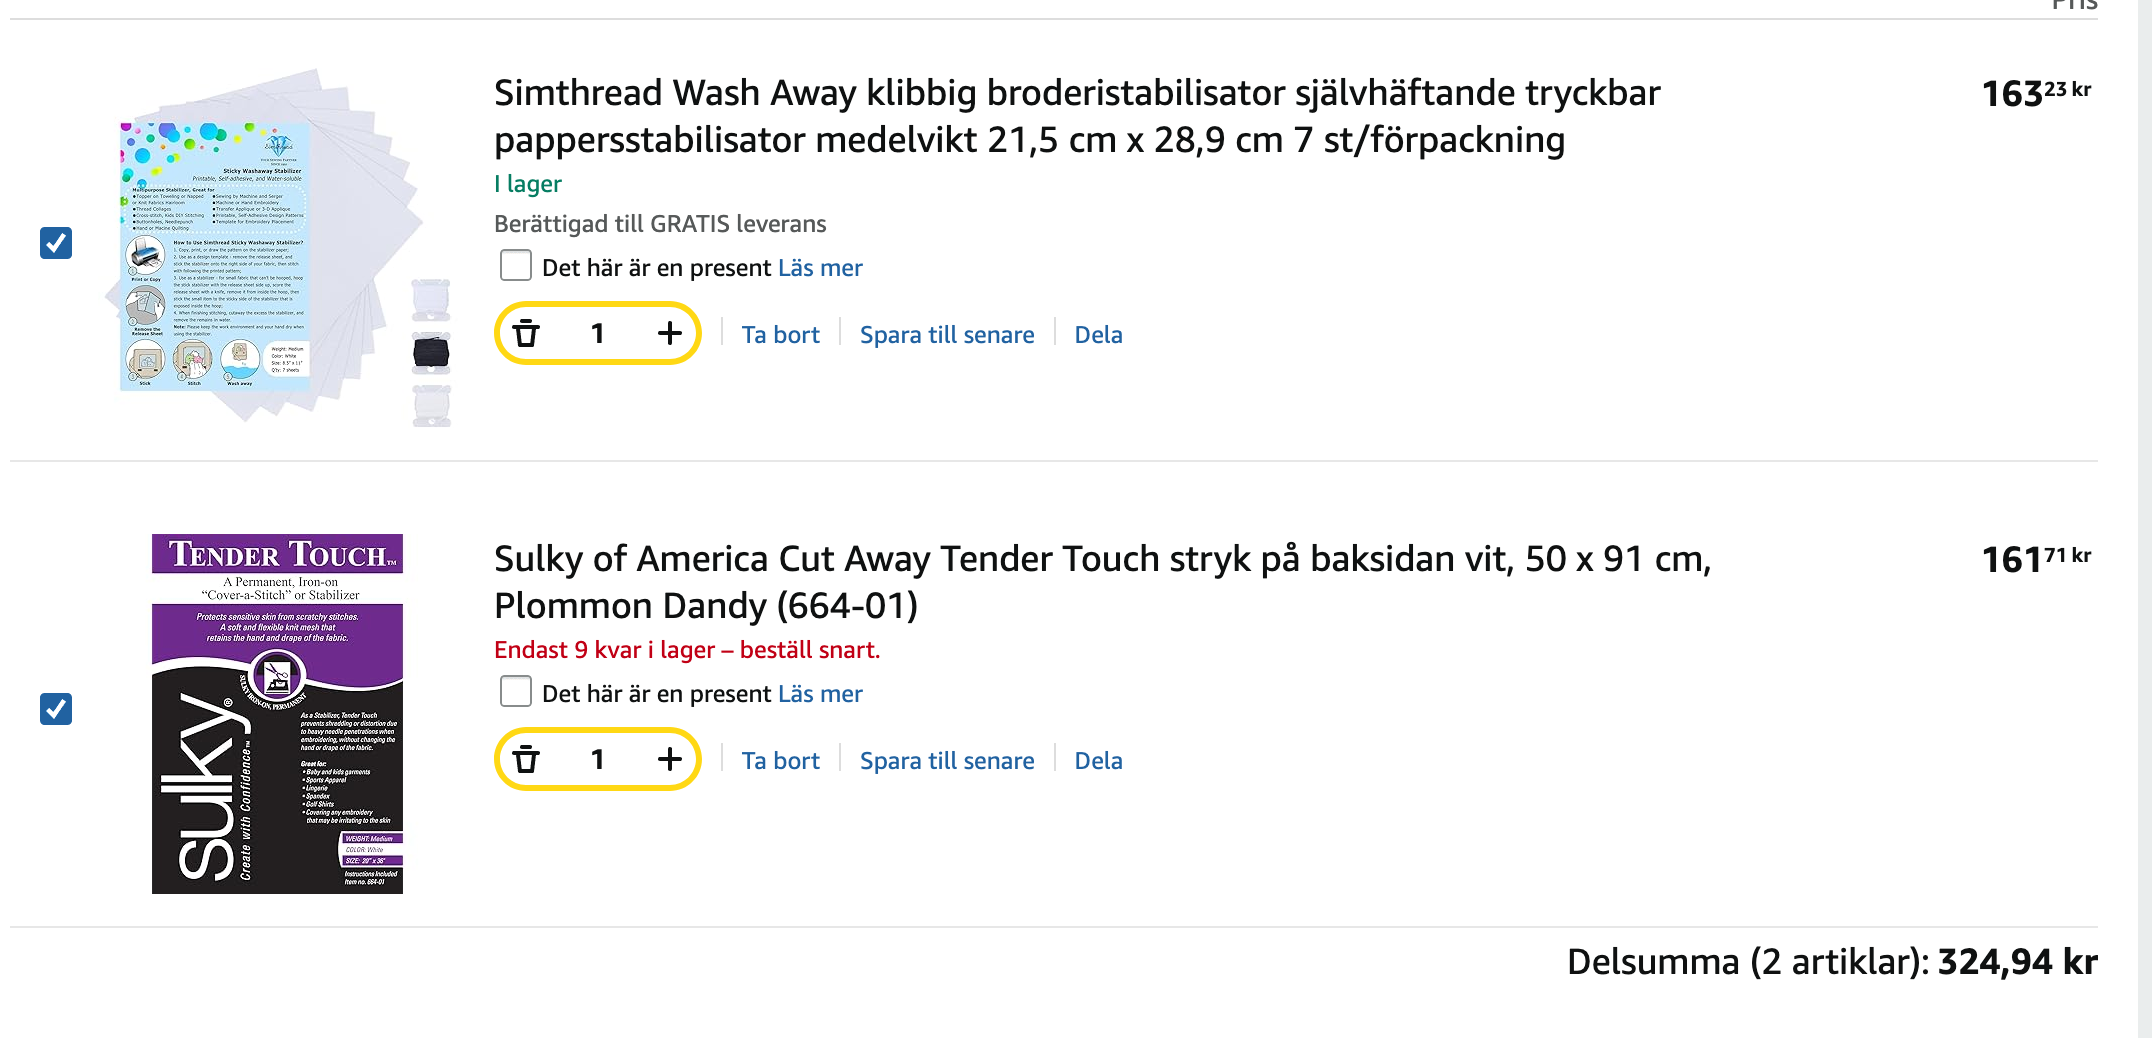Click trash icon for Sulky Tender Touch
The width and height of the screenshot is (2152, 1038).
tap(526, 760)
